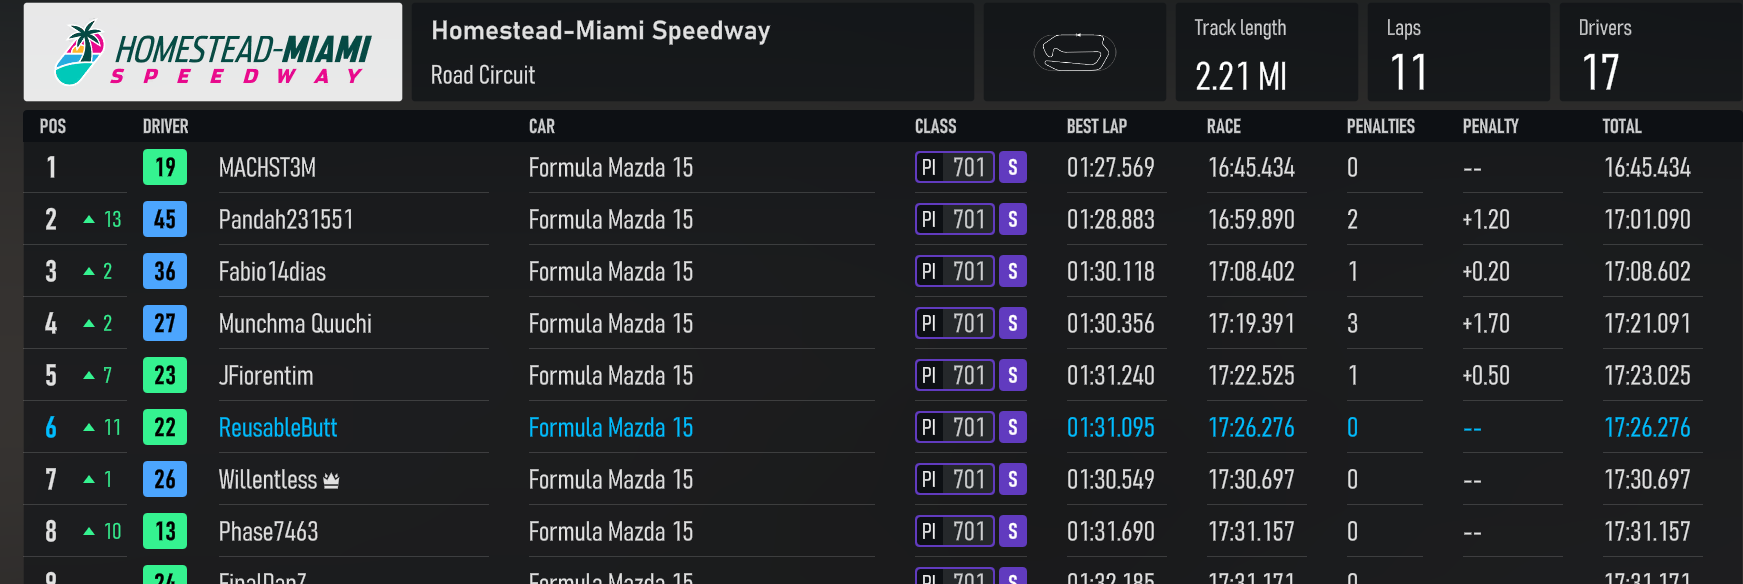Click the green up arrow beside Pandah231551
This screenshot has width=1743, height=584.
[89, 219]
